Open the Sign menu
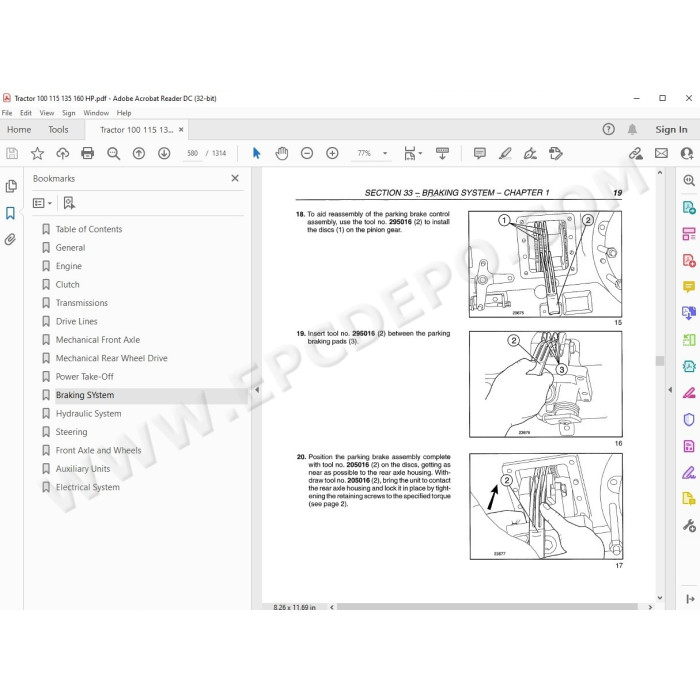700x700 pixels. click(68, 113)
